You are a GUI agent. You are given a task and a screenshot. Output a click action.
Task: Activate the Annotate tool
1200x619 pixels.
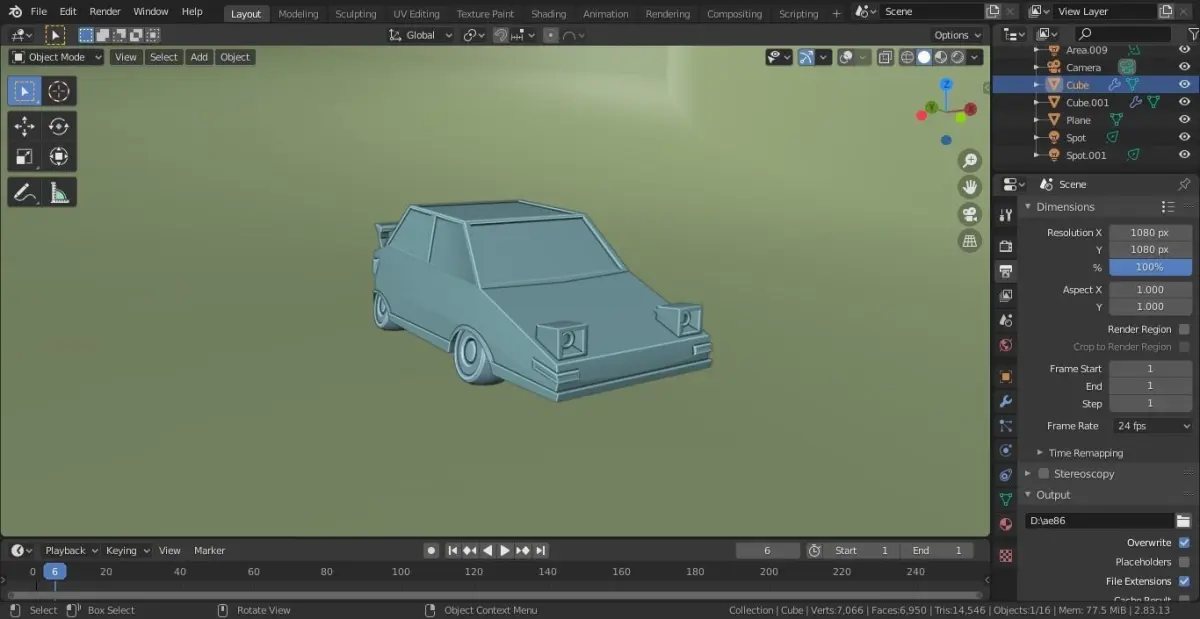(x=25, y=192)
